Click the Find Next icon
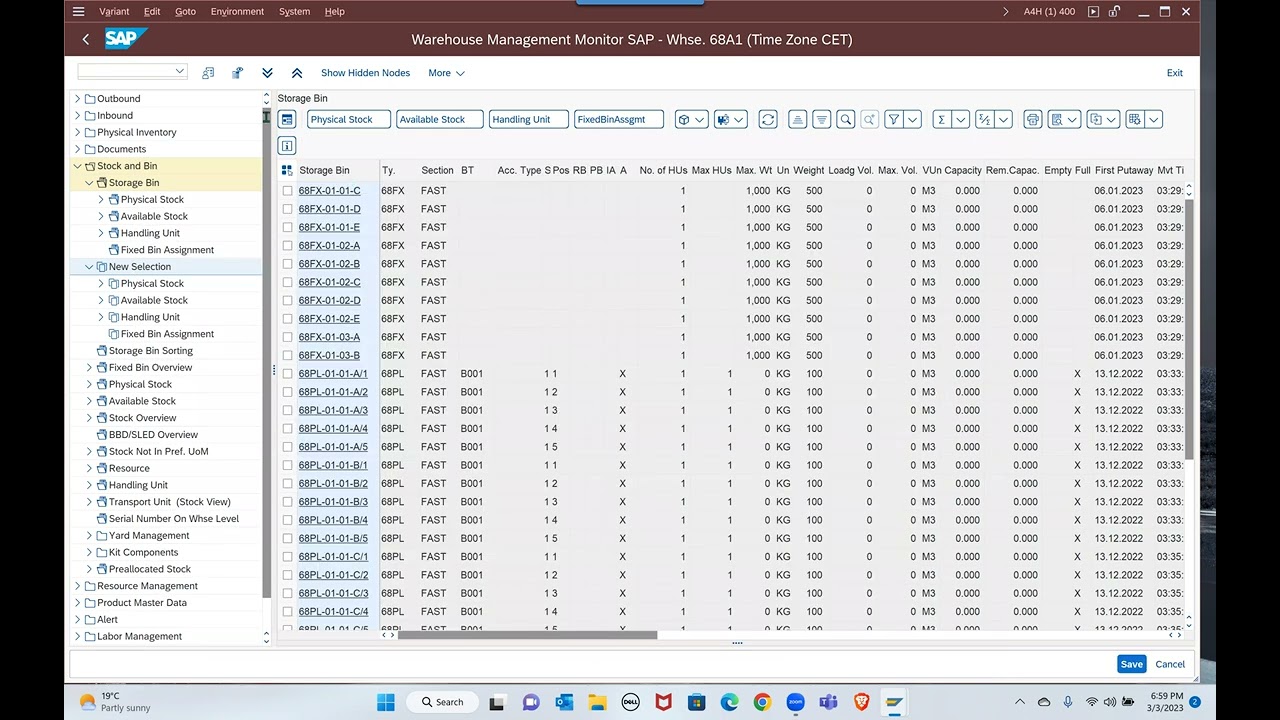Viewport: 1280px width, 720px height. pyautogui.click(x=870, y=119)
